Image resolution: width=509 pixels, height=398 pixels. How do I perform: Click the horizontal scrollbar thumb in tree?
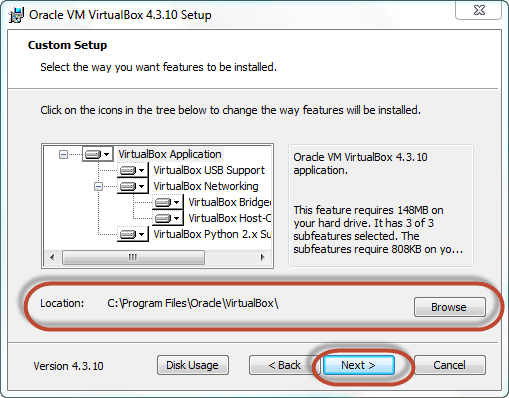pyautogui.click(x=133, y=257)
